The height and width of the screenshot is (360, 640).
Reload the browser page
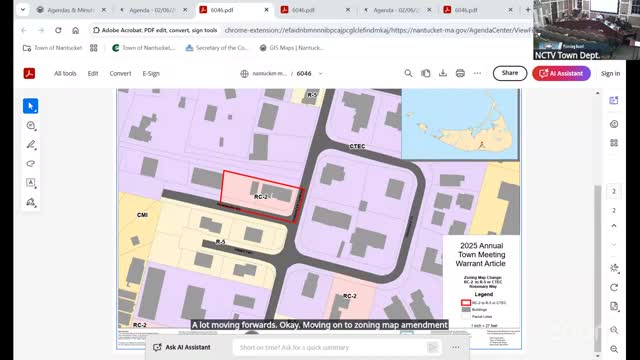[58, 30]
